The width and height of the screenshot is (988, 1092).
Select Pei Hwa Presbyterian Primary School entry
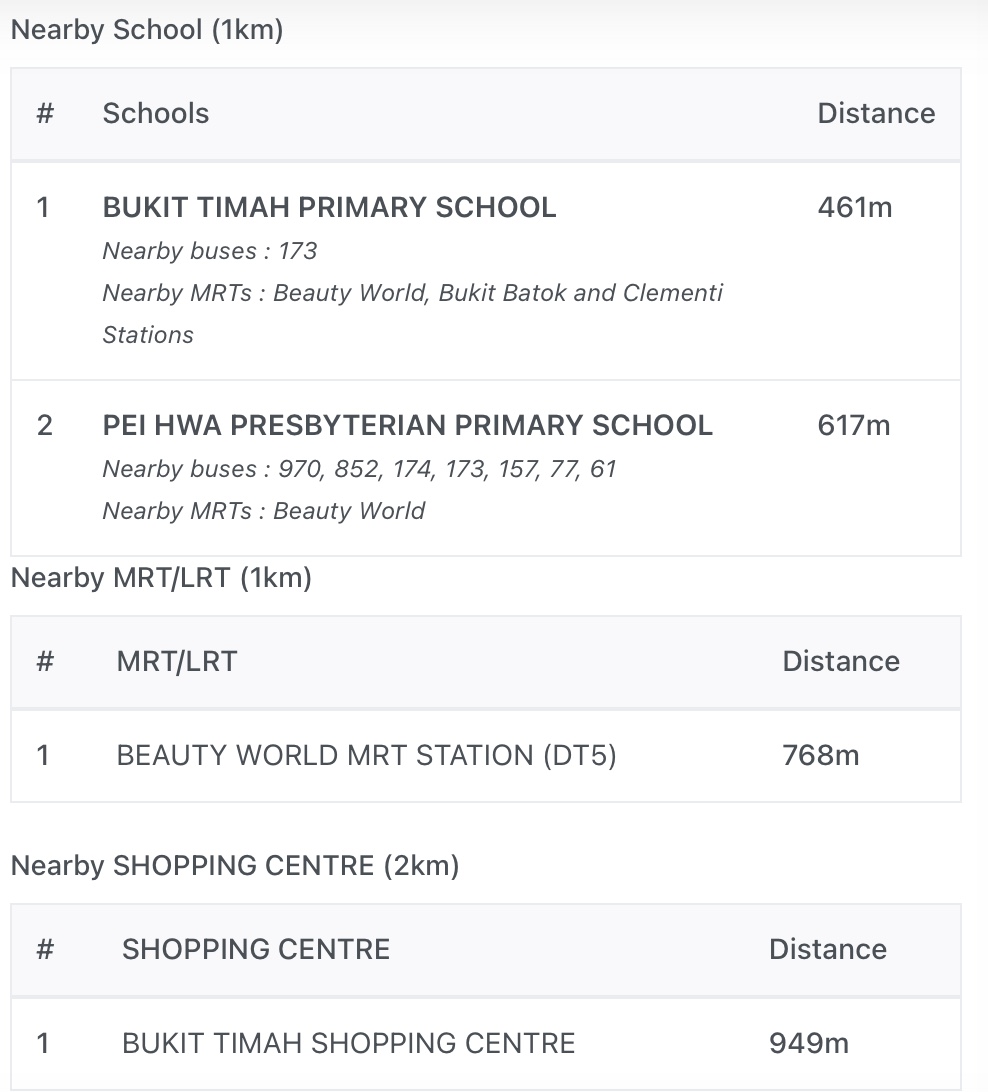pos(407,425)
